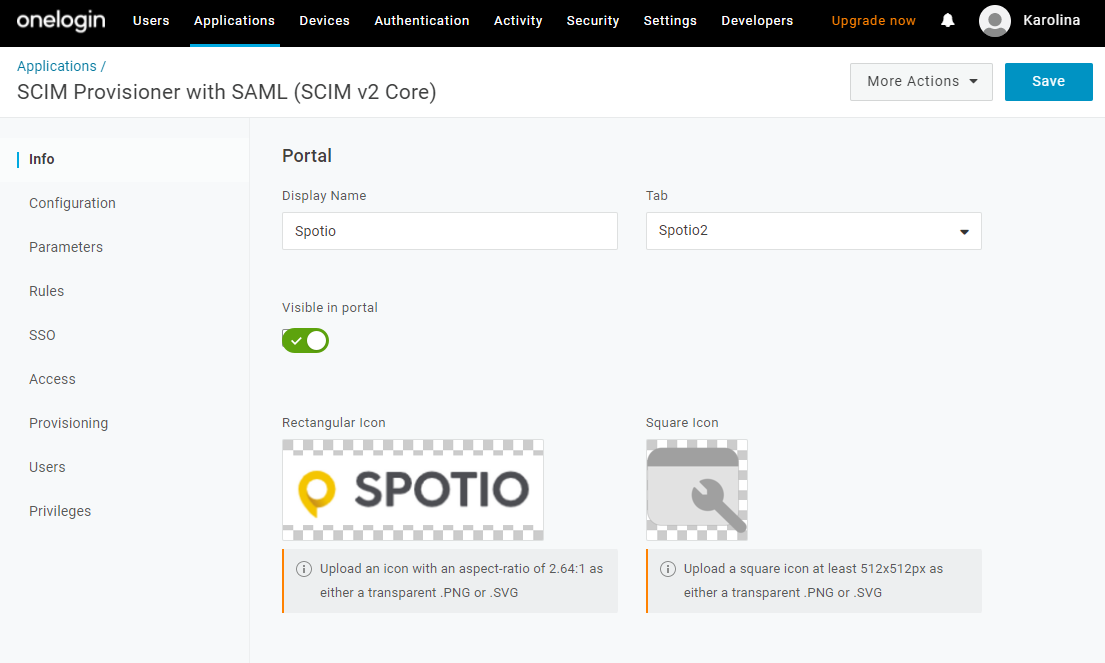
Task: Click the SCIM Provisioner with SAML title
Action: click(x=227, y=92)
